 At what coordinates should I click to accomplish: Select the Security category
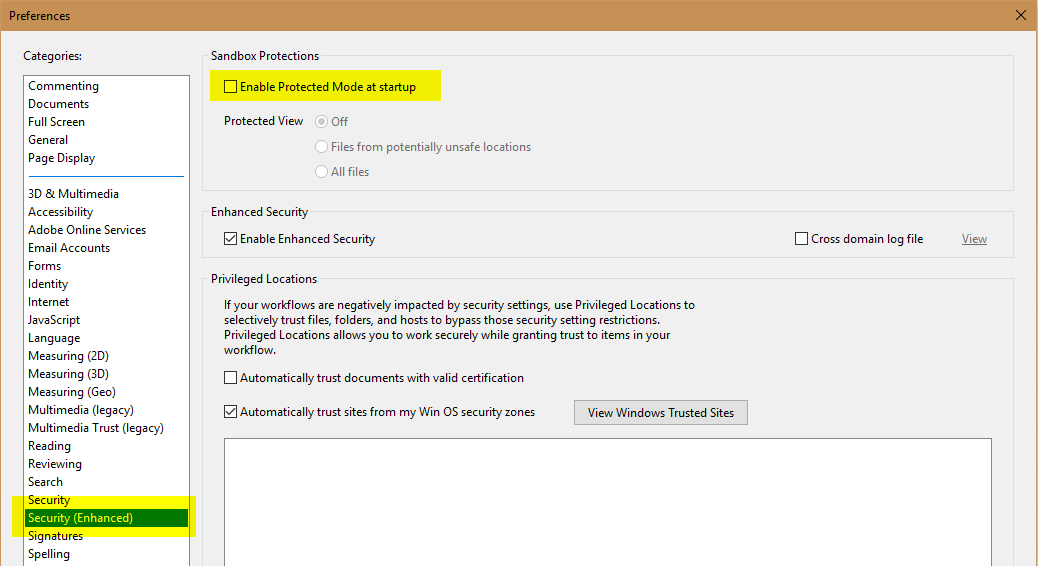point(49,500)
